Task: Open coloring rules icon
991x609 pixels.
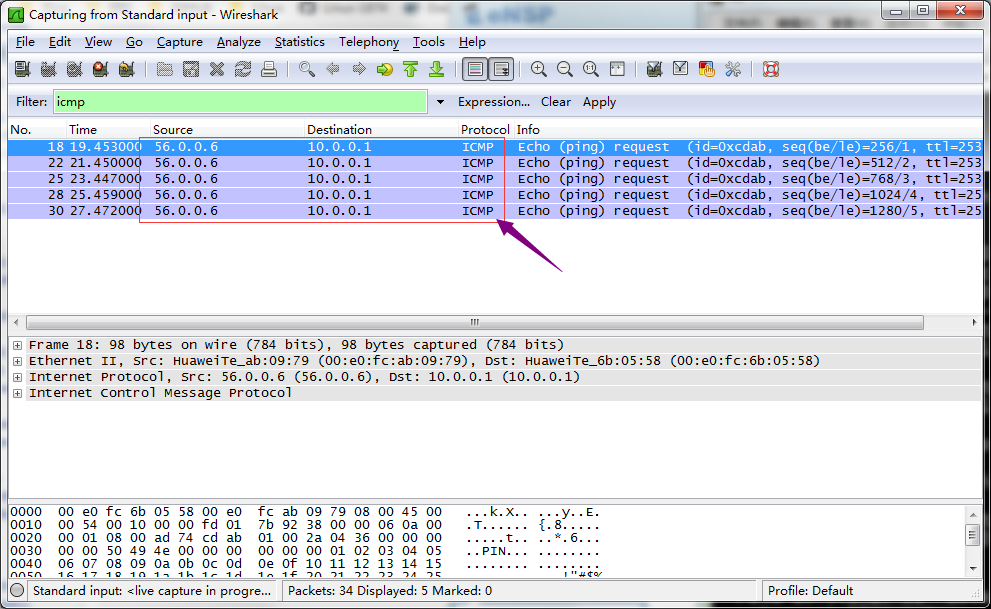Action: click(706, 69)
